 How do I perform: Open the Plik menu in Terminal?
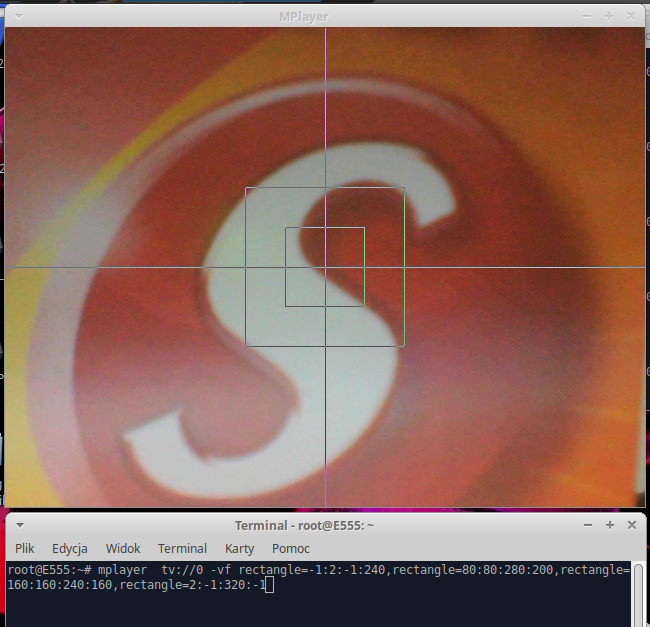pos(24,548)
